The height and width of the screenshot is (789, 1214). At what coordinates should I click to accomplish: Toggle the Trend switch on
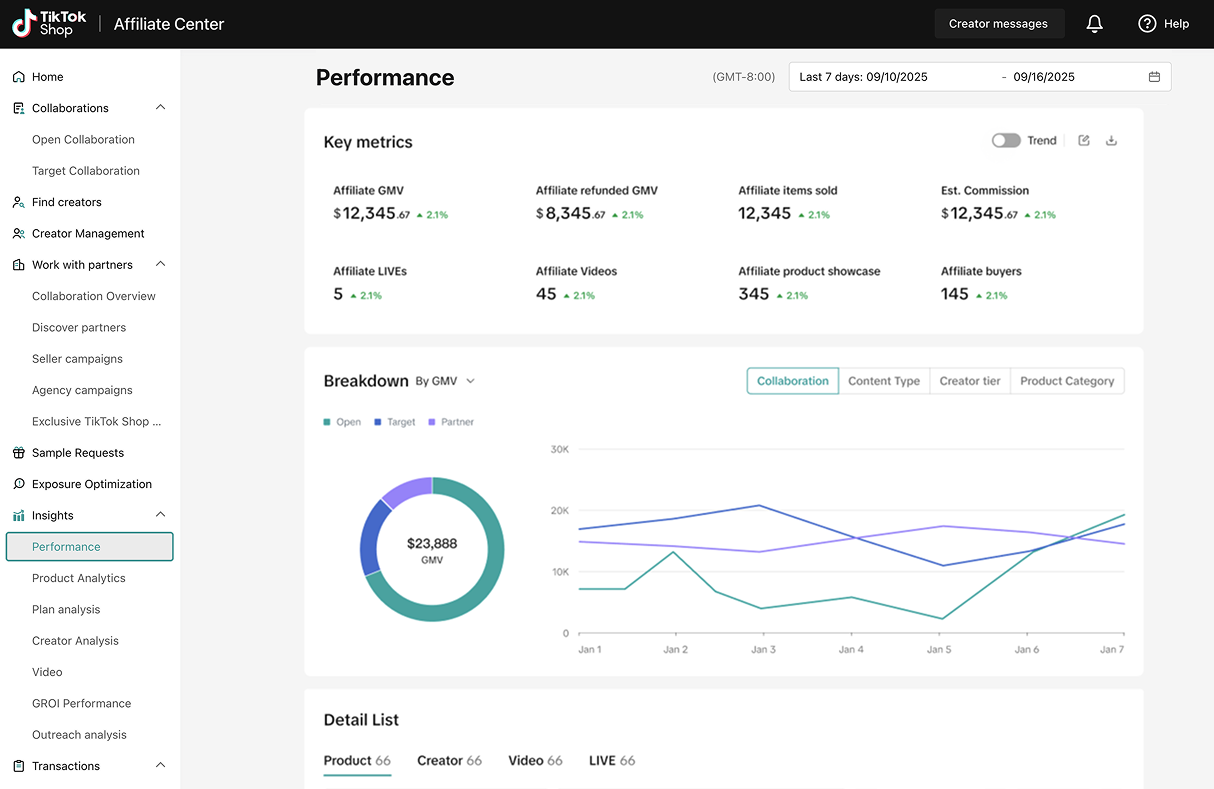[x=1005, y=141]
